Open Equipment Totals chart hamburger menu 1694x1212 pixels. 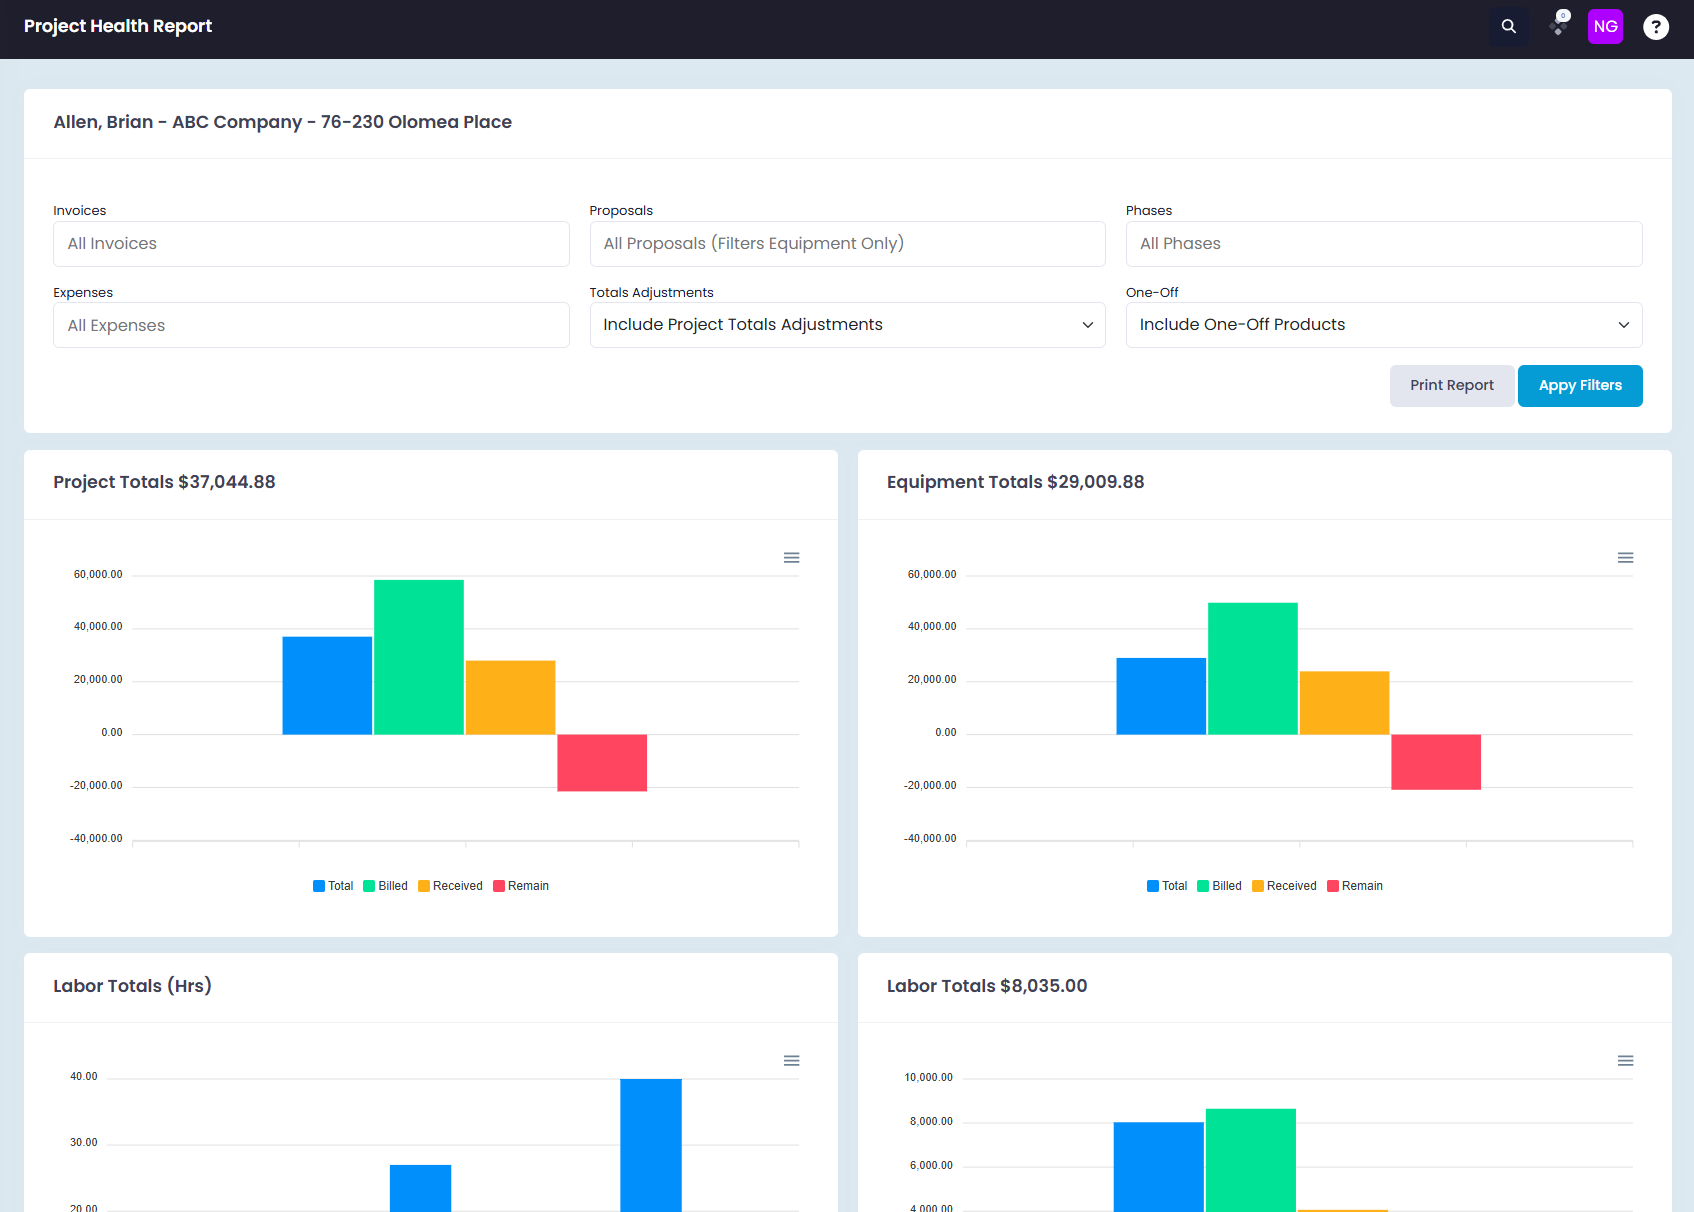[1625, 558]
